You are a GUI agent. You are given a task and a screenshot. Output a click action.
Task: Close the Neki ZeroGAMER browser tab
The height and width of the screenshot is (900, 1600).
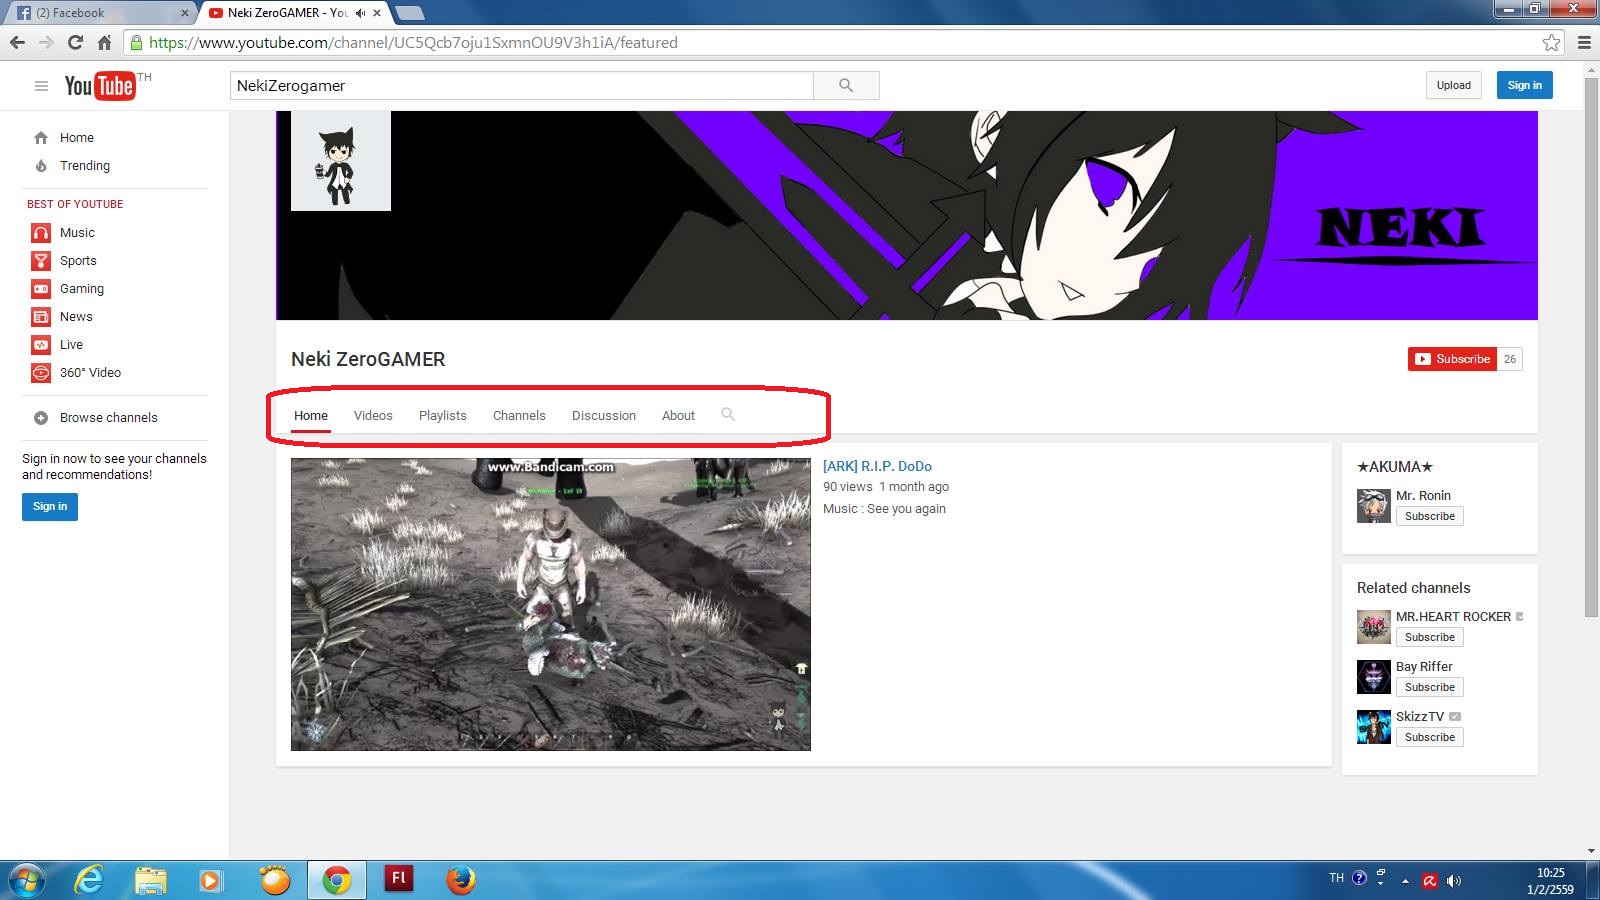point(377,13)
